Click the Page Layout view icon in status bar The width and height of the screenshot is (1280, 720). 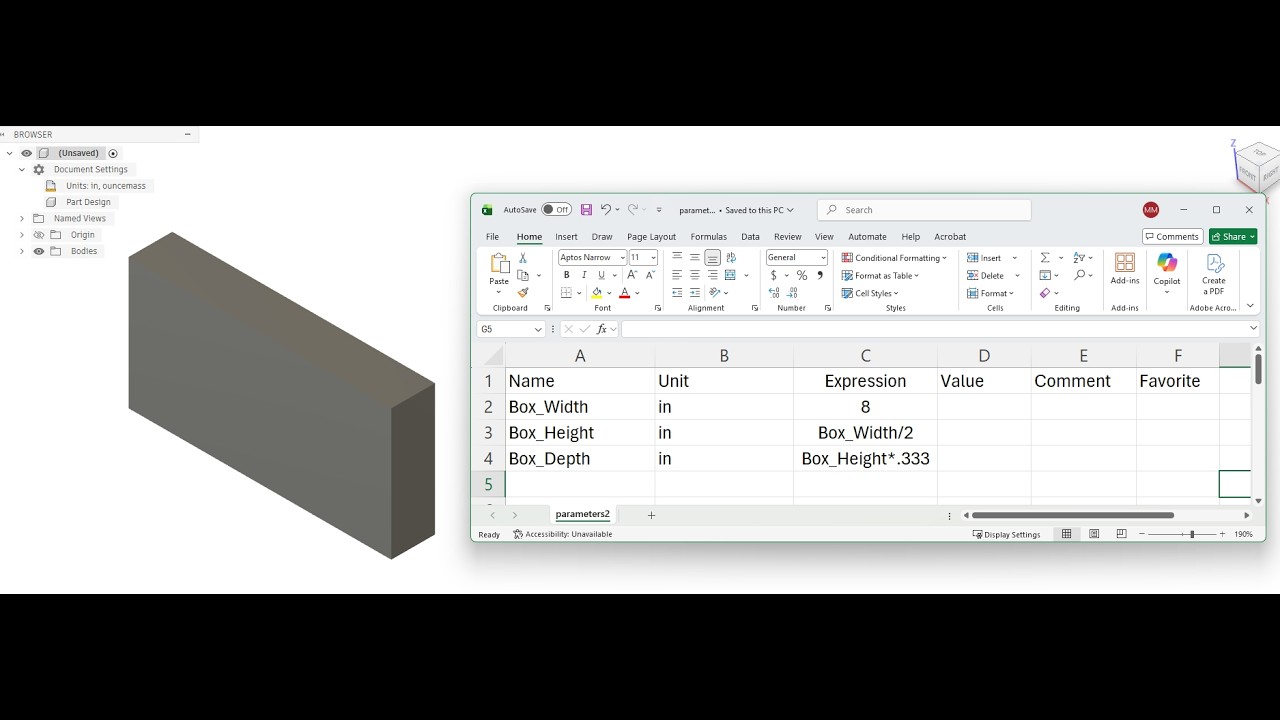[1094, 534]
